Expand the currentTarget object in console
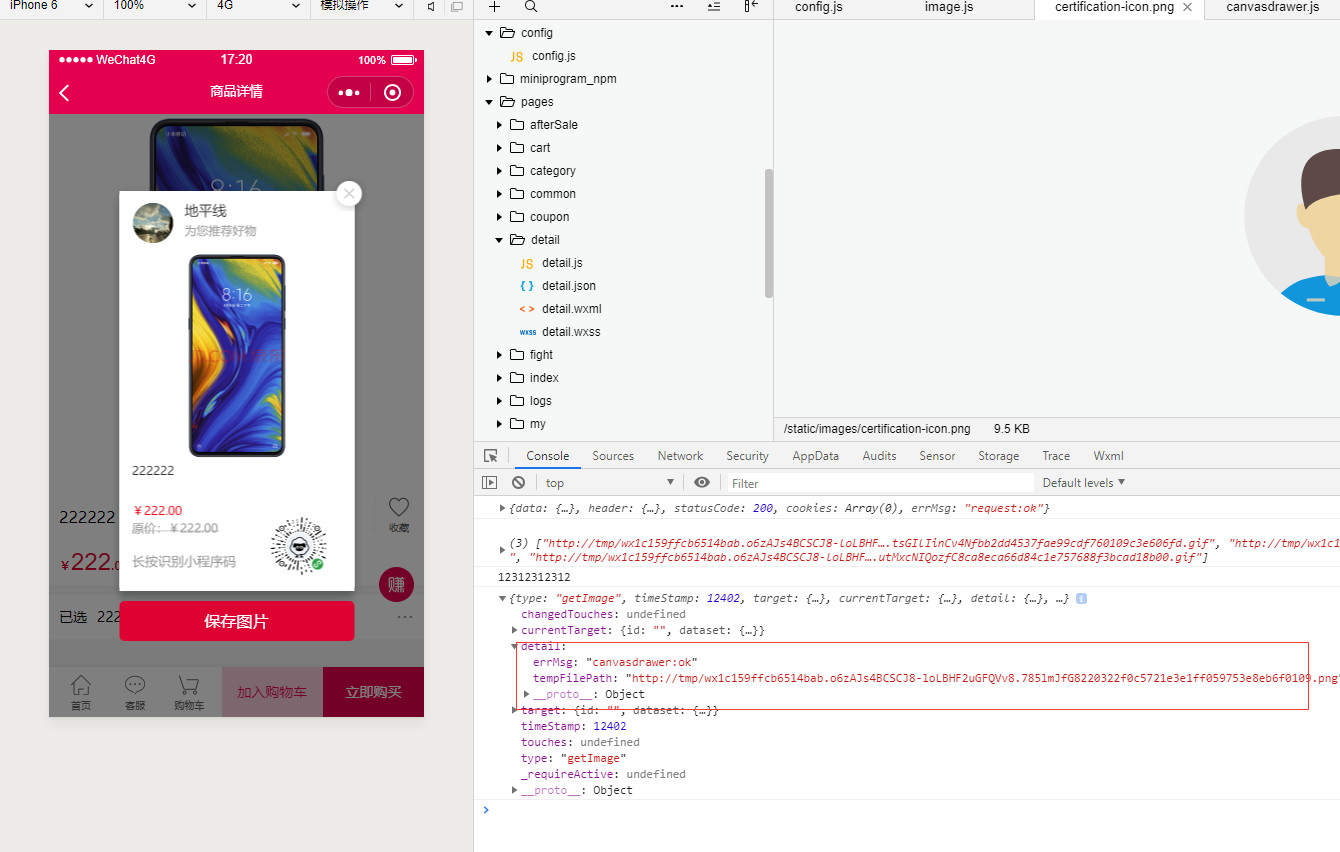 pos(515,630)
